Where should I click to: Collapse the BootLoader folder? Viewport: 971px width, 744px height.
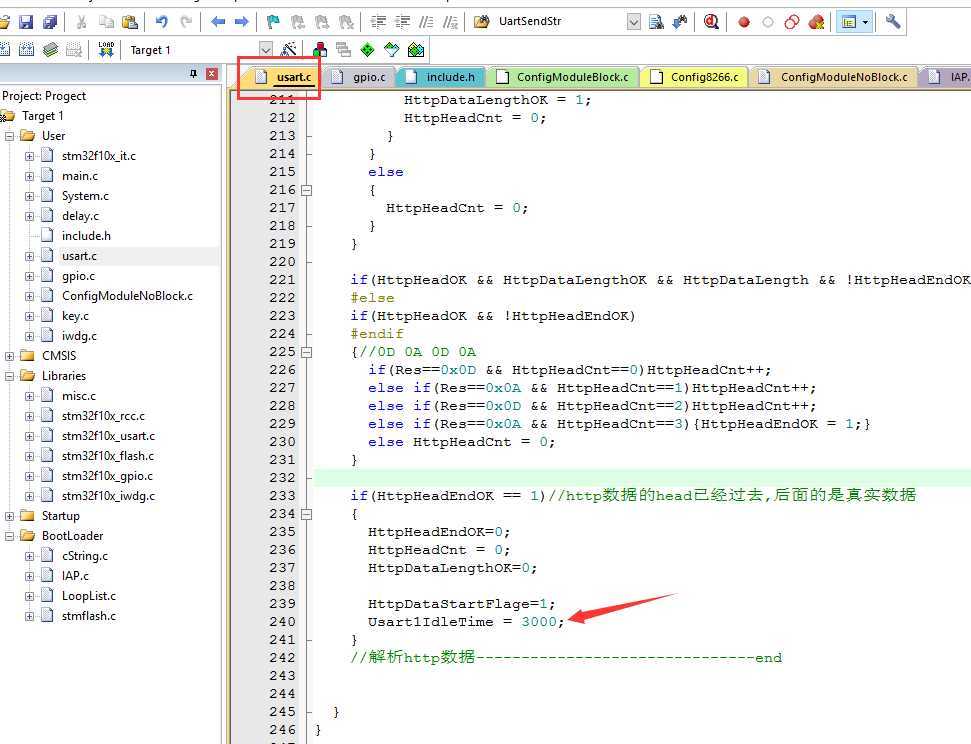[10, 536]
